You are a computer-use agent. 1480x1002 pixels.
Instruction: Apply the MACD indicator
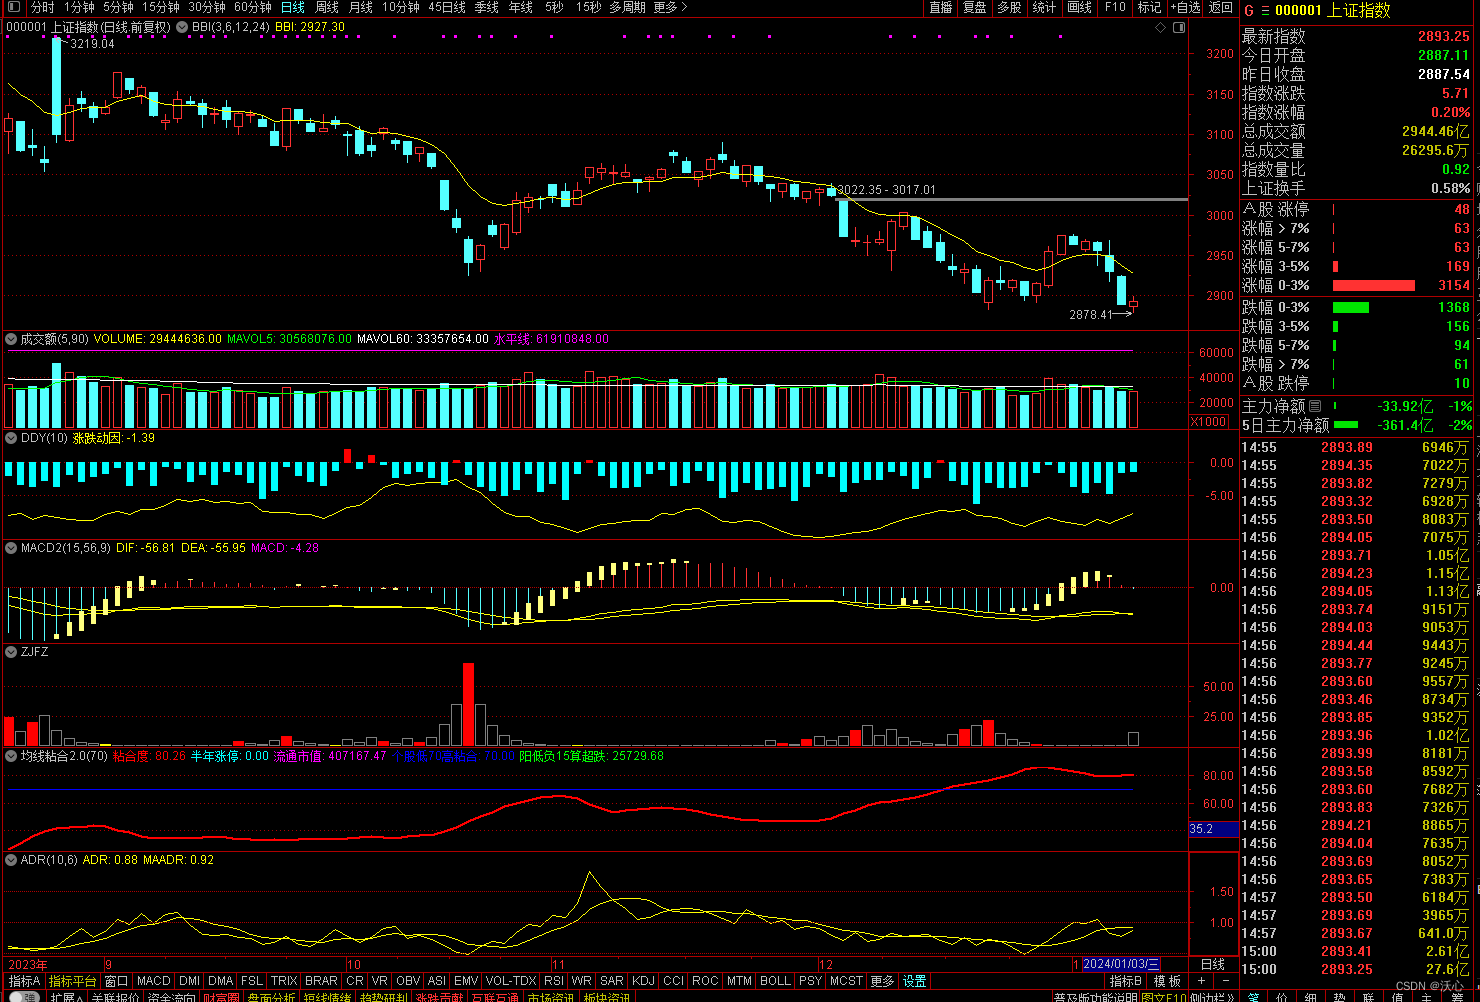[154, 982]
